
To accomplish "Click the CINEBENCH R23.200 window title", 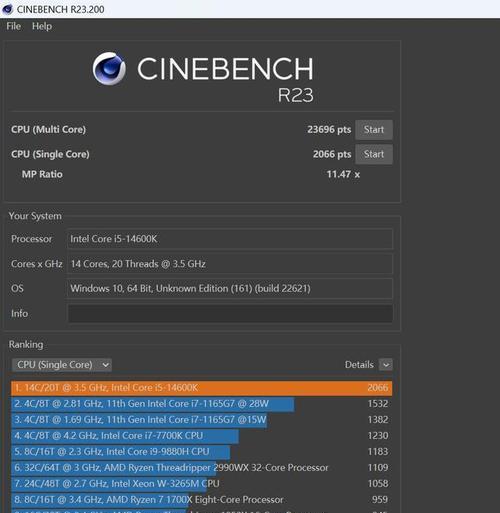I will (x=60, y=9).
